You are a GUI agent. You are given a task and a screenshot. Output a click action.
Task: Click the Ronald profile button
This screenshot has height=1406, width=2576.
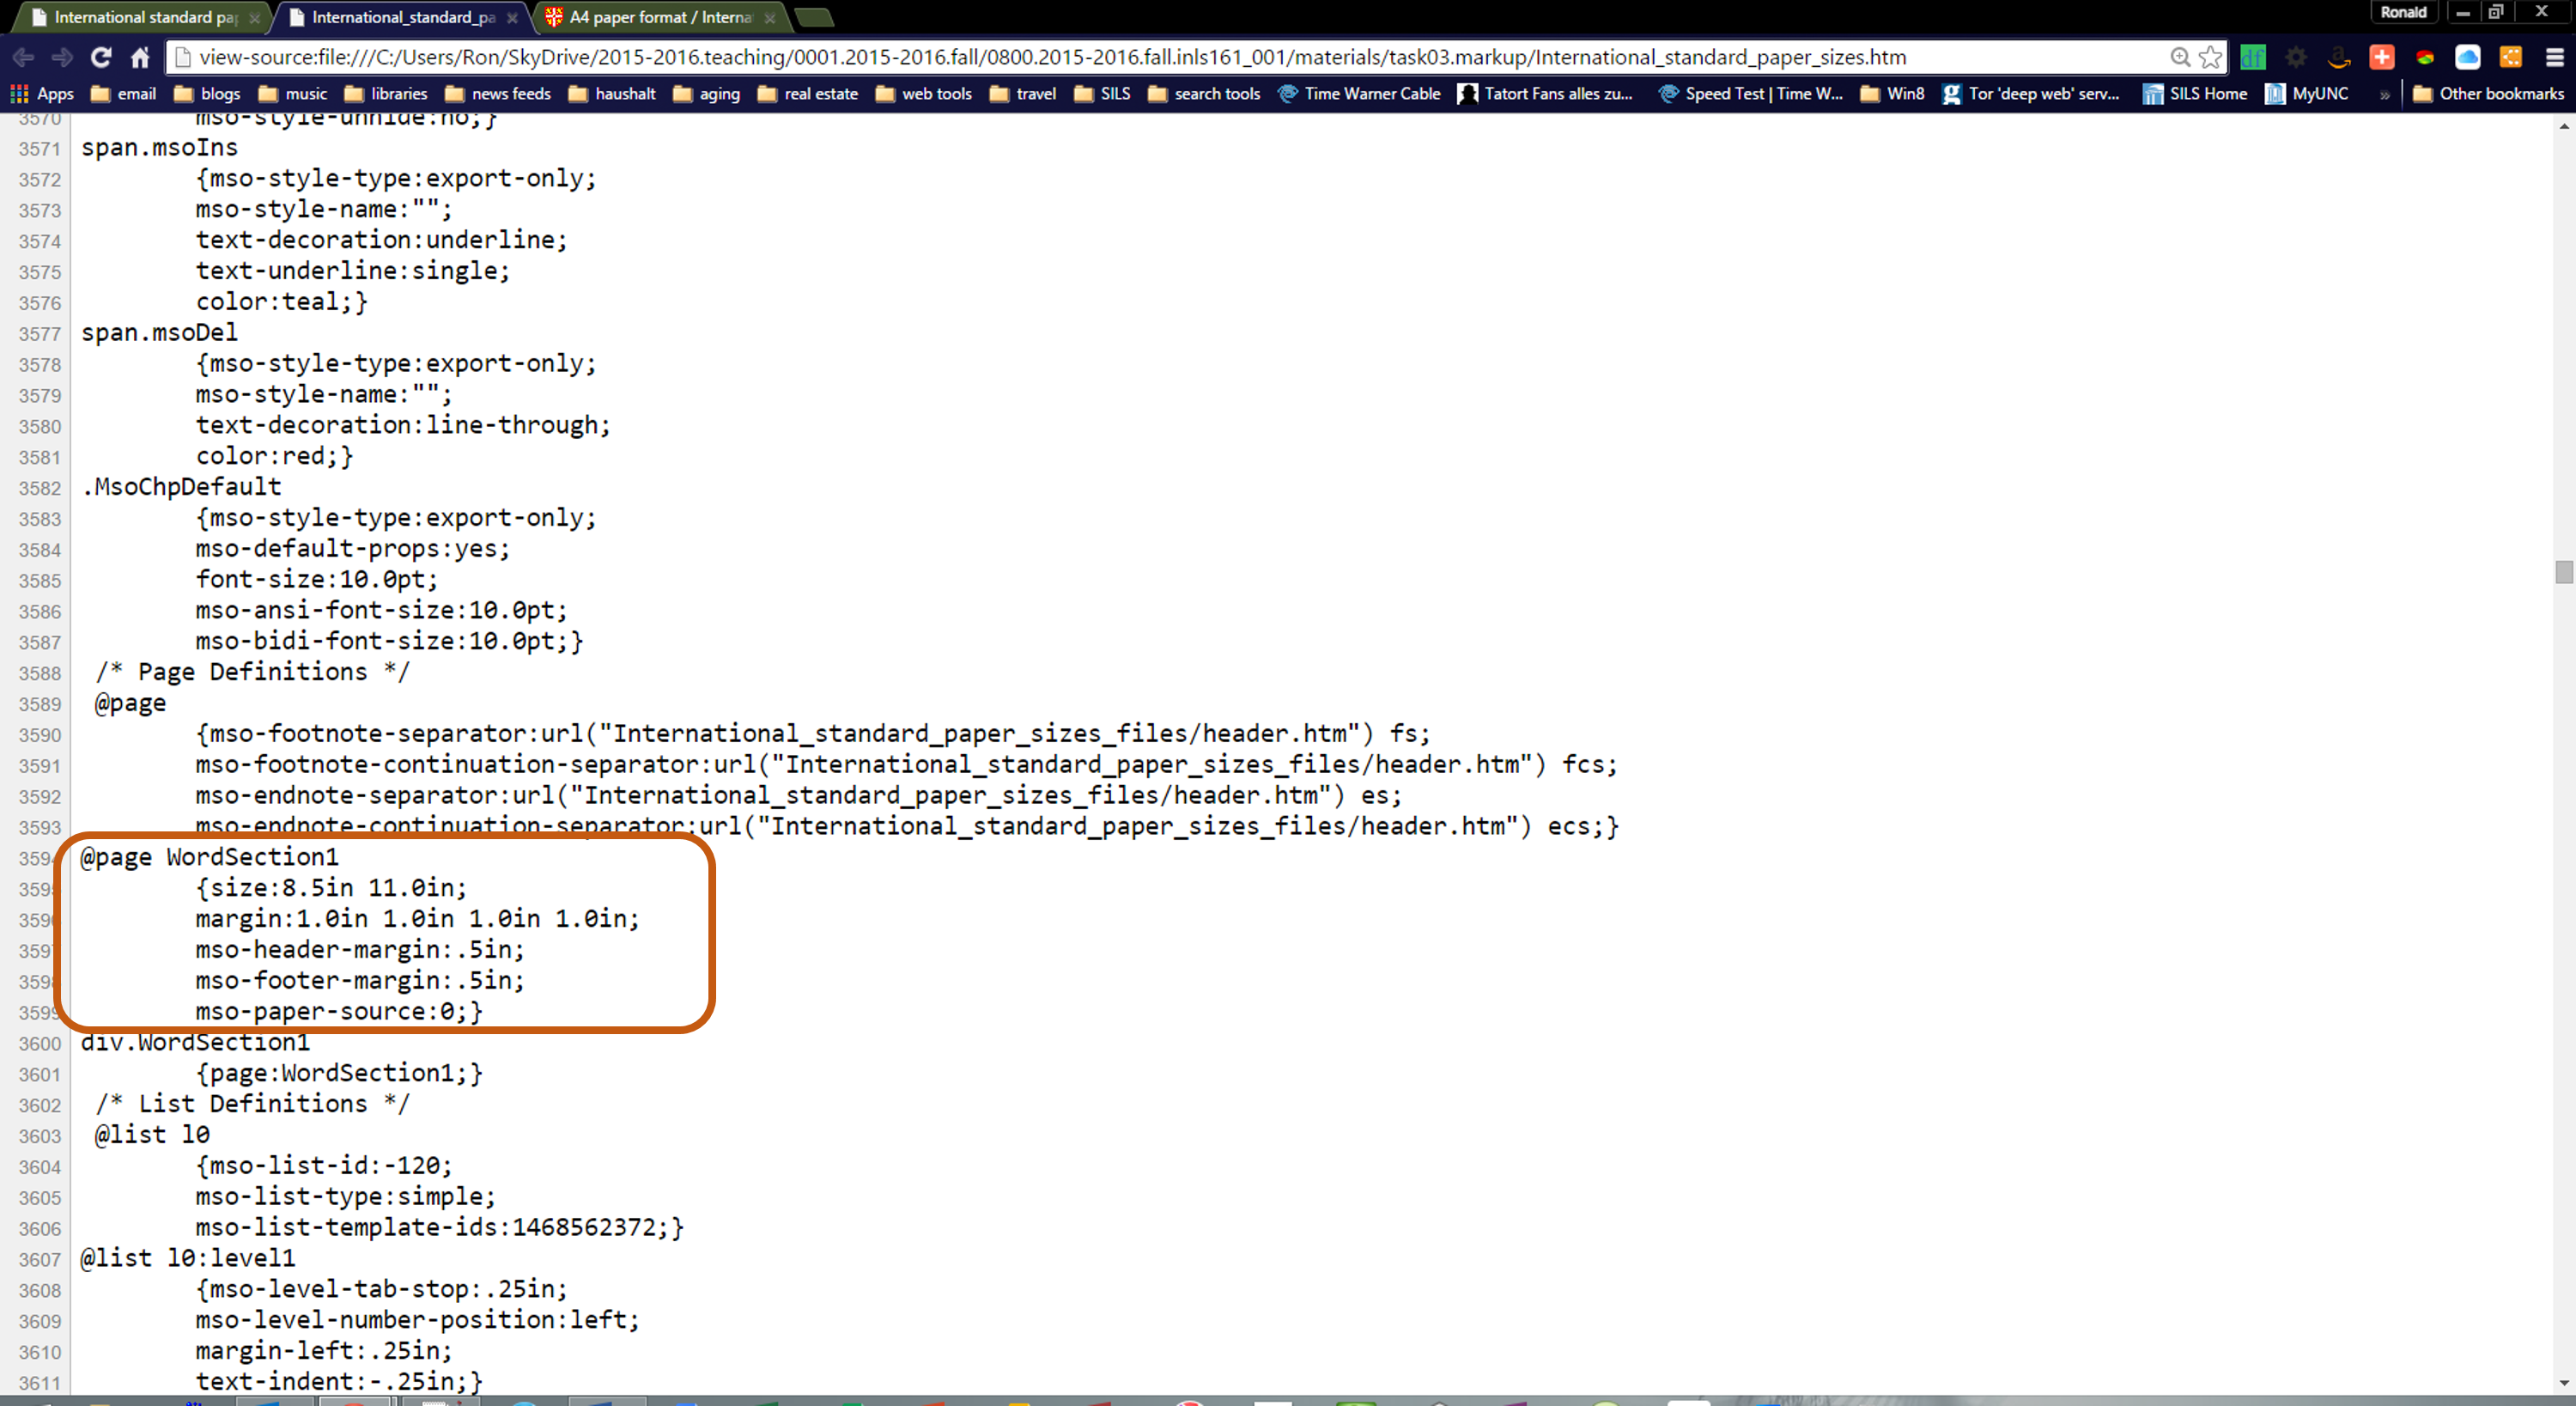tap(2403, 12)
